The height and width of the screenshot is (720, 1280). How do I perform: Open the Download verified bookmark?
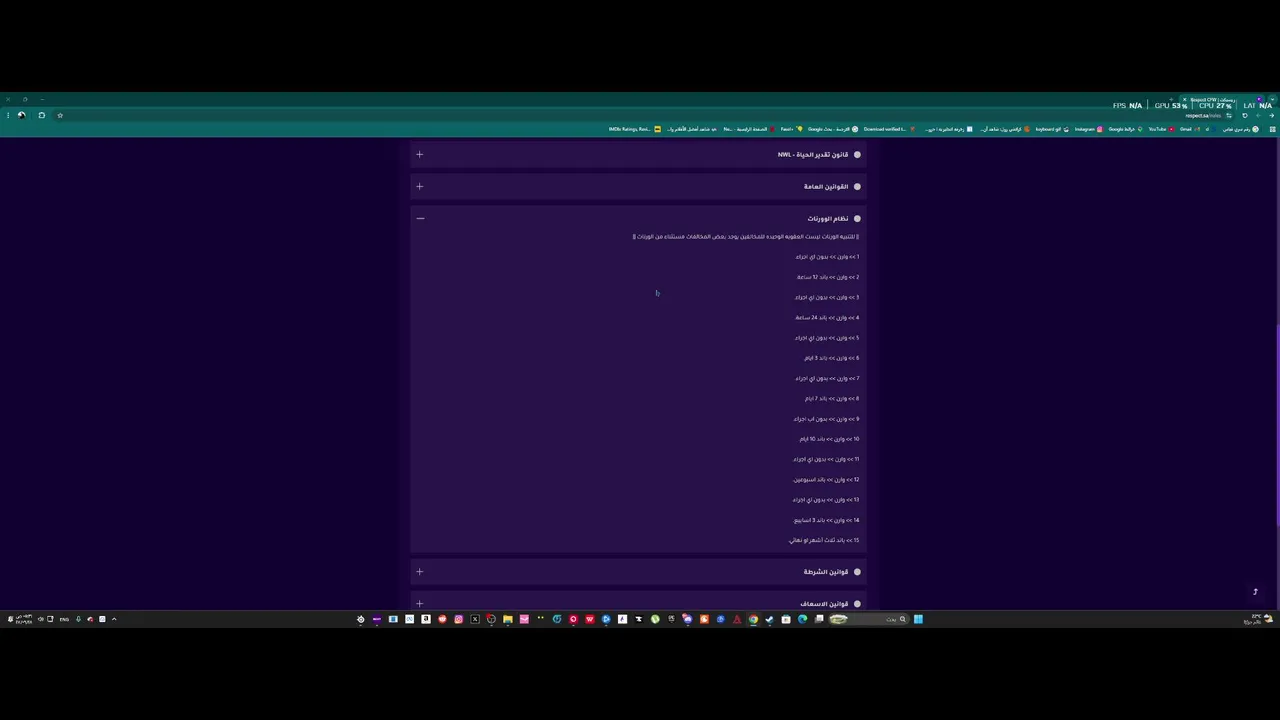click(889, 129)
